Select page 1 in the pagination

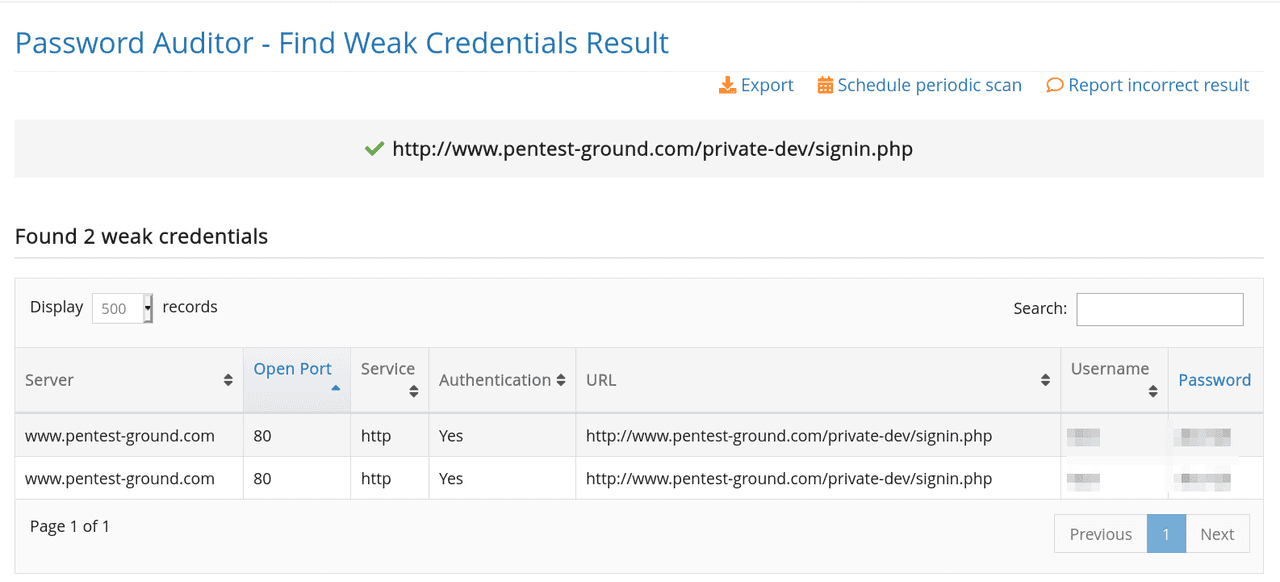pos(1166,533)
